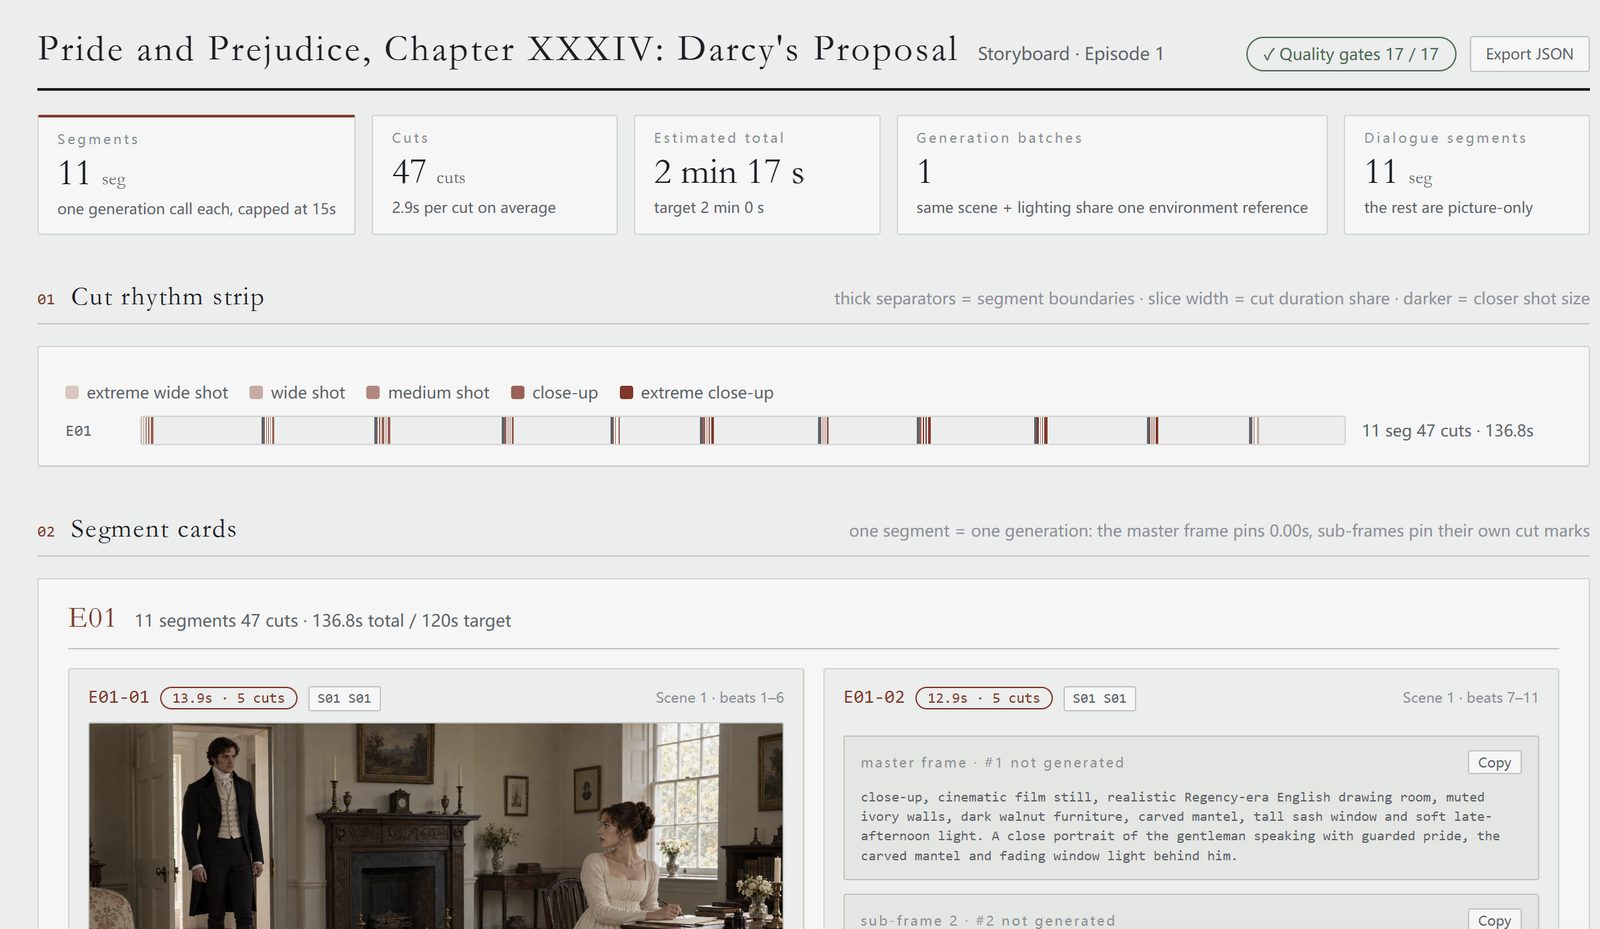Click the 12.9s · 5 cuts pill

pyautogui.click(x=983, y=698)
